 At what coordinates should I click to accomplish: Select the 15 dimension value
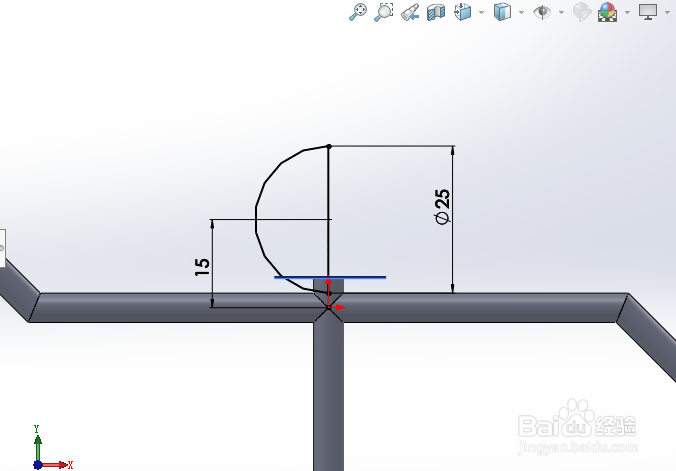point(202,267)
